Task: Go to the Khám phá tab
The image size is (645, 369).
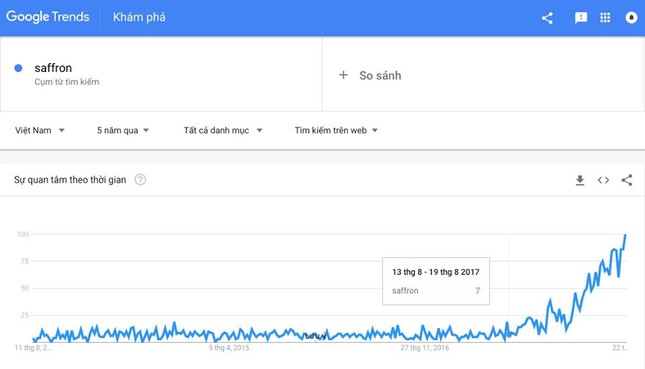Action: [x=139, y=17]
